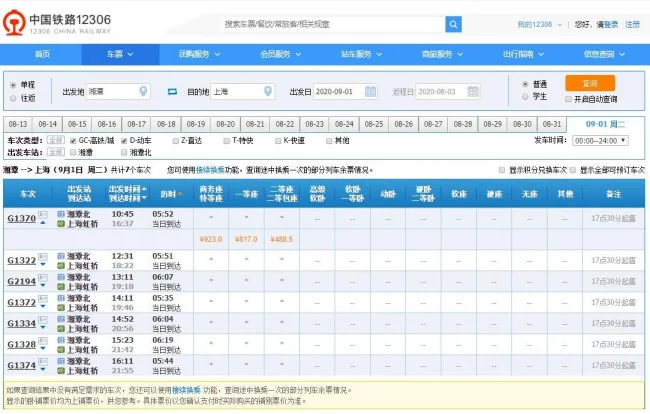Click the 注册 register link

pos(633,24)
